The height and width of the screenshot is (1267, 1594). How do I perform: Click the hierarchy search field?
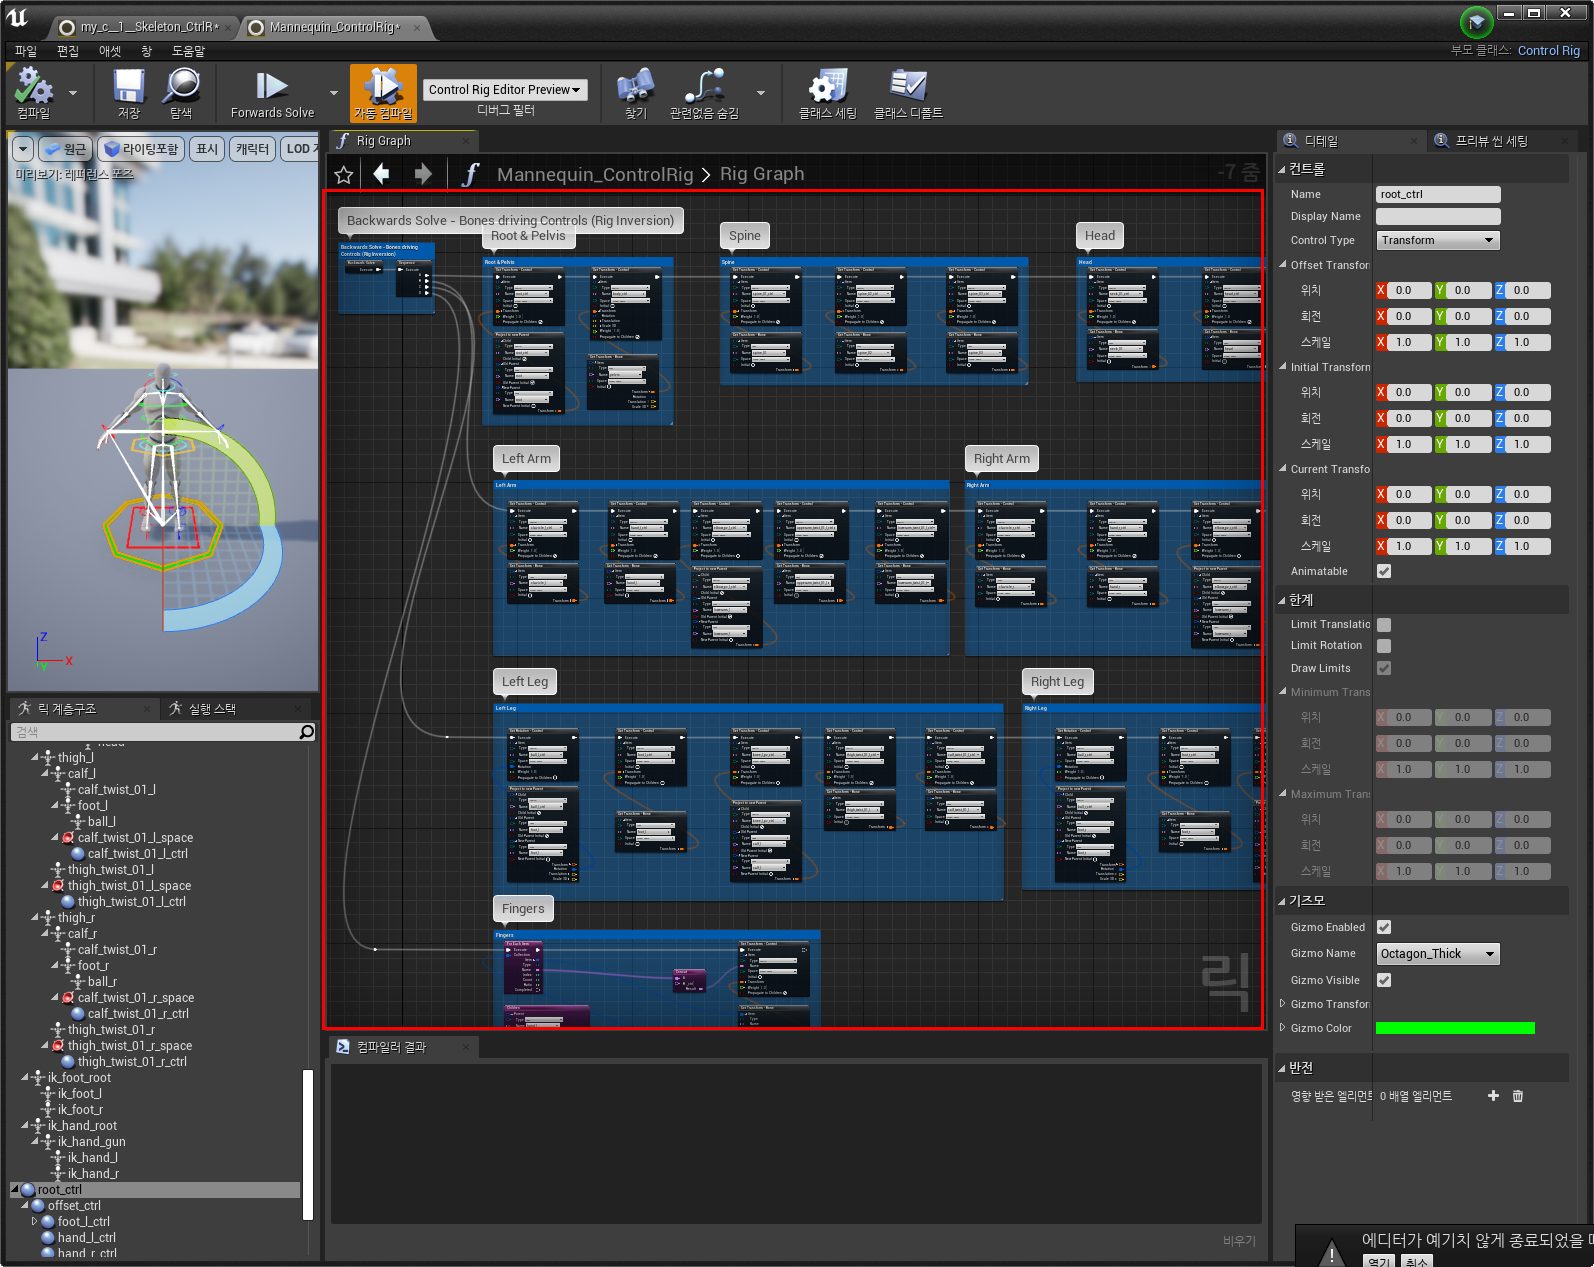coord(156,732)
